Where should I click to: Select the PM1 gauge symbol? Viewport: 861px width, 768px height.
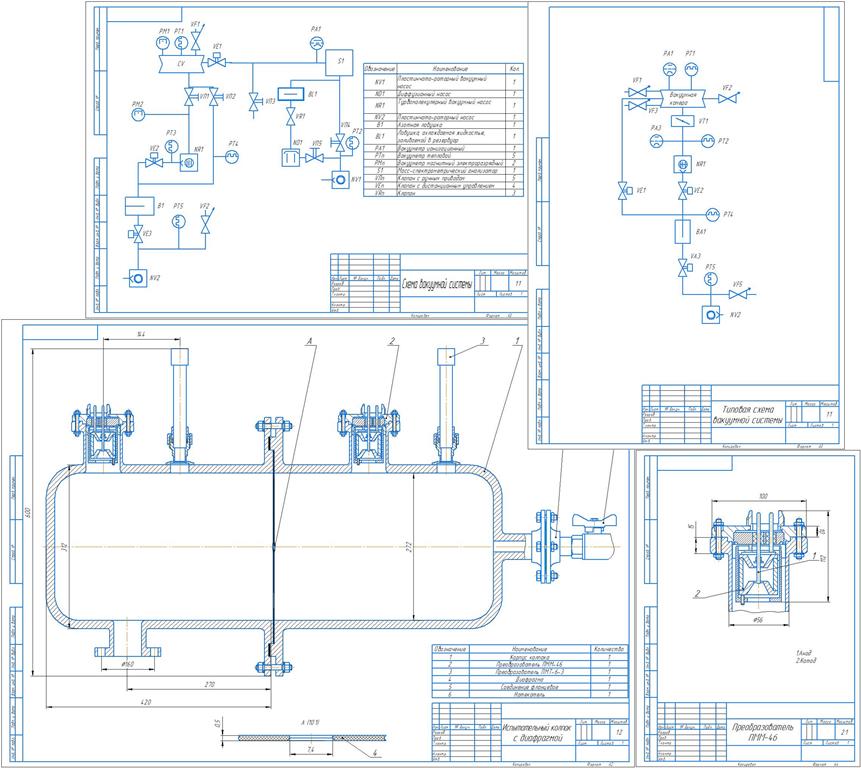(x=163, y=43)
